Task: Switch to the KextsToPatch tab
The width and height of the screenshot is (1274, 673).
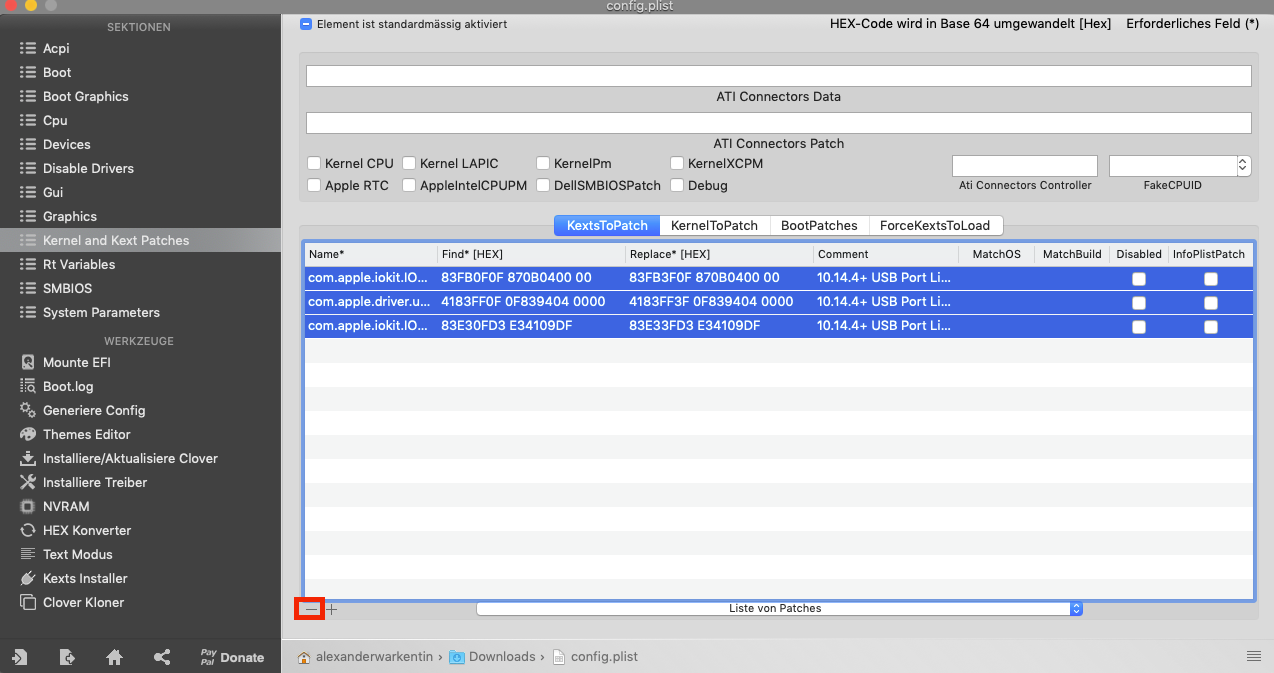Action: coord(607,225)
